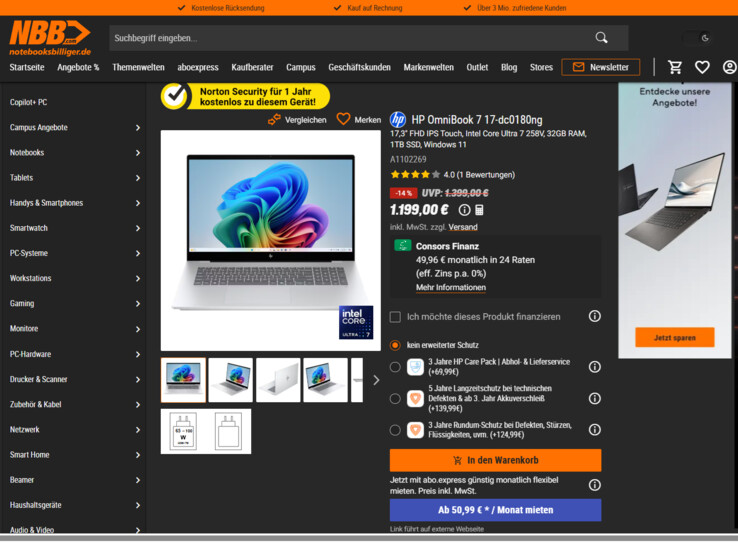
Task: Click the HP brand logo
Action: tap(398, 120)
